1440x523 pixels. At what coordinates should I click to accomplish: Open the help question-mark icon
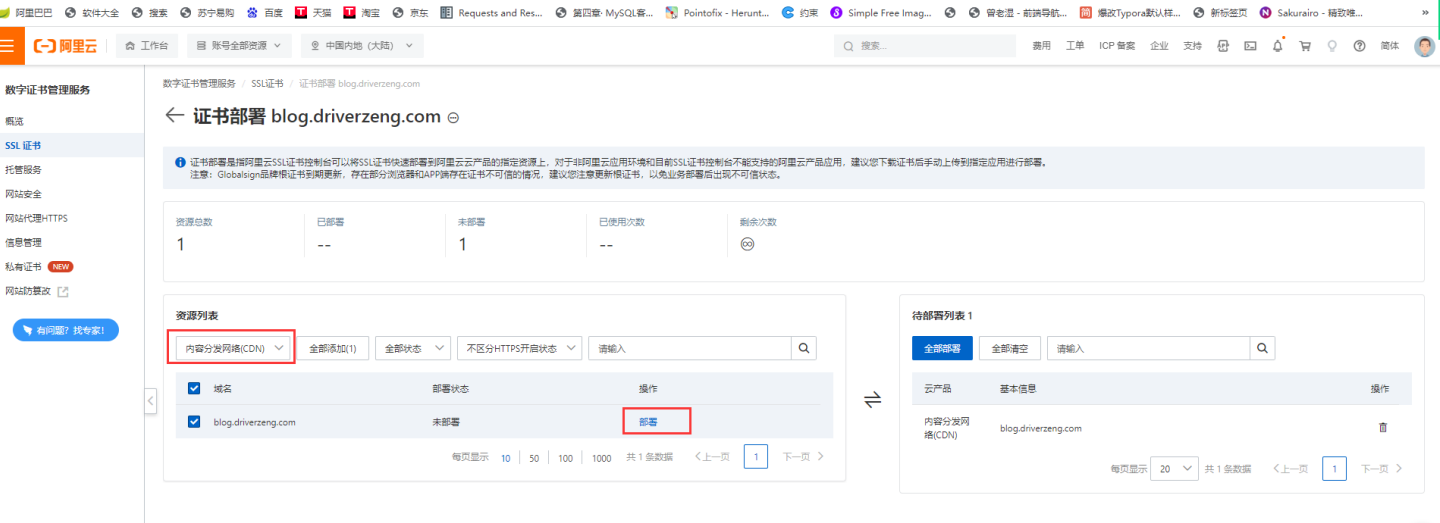(1359, 46)
